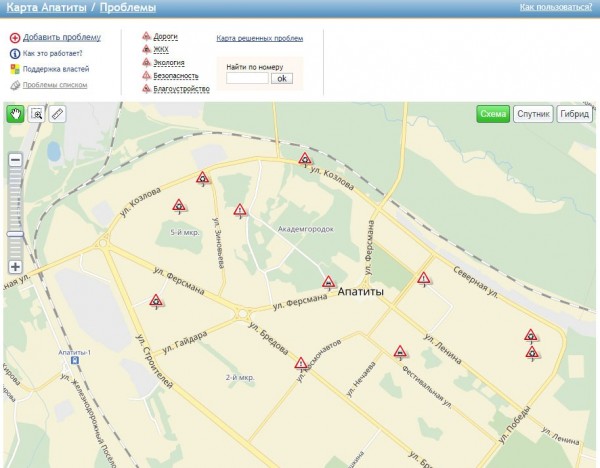Click the eraser icon near Проблемы списком
Image resolution: width=600 pixels, height=468 pixels.
click(x=15, y=85)
